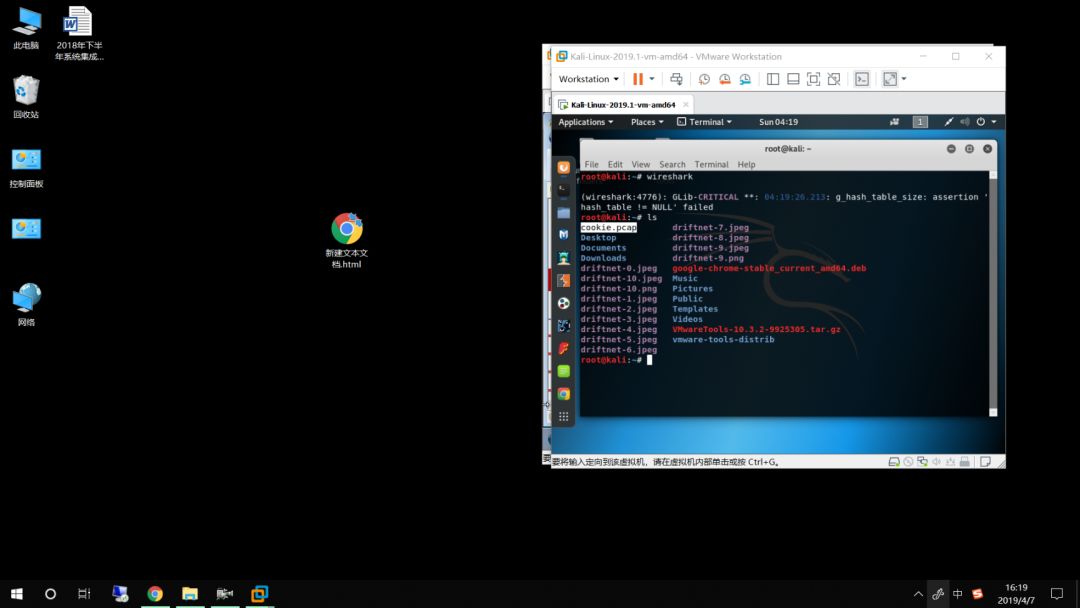
Task: Open the fit-display dropdown arrow in VMware toolbar
Action: [x=904, y=78]
